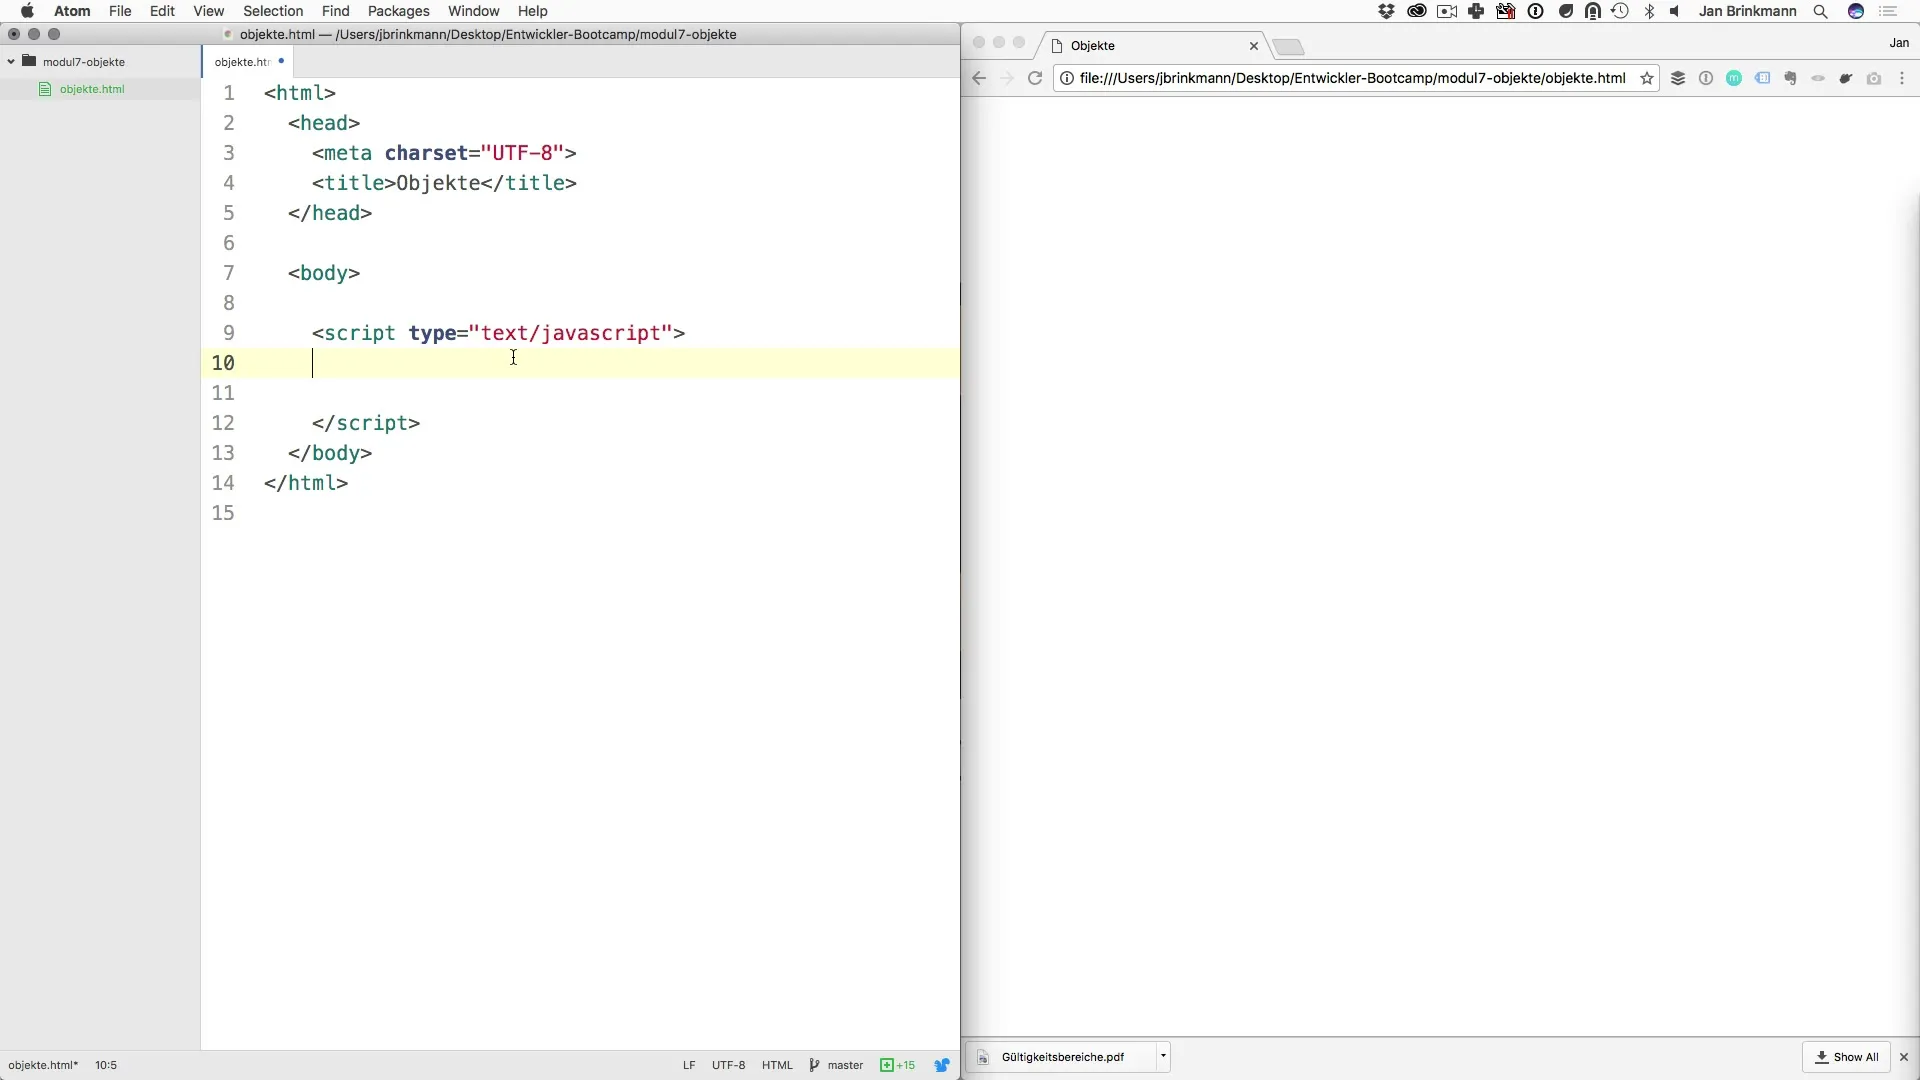Reload the Objekte page in browser

click(1035, 78)
